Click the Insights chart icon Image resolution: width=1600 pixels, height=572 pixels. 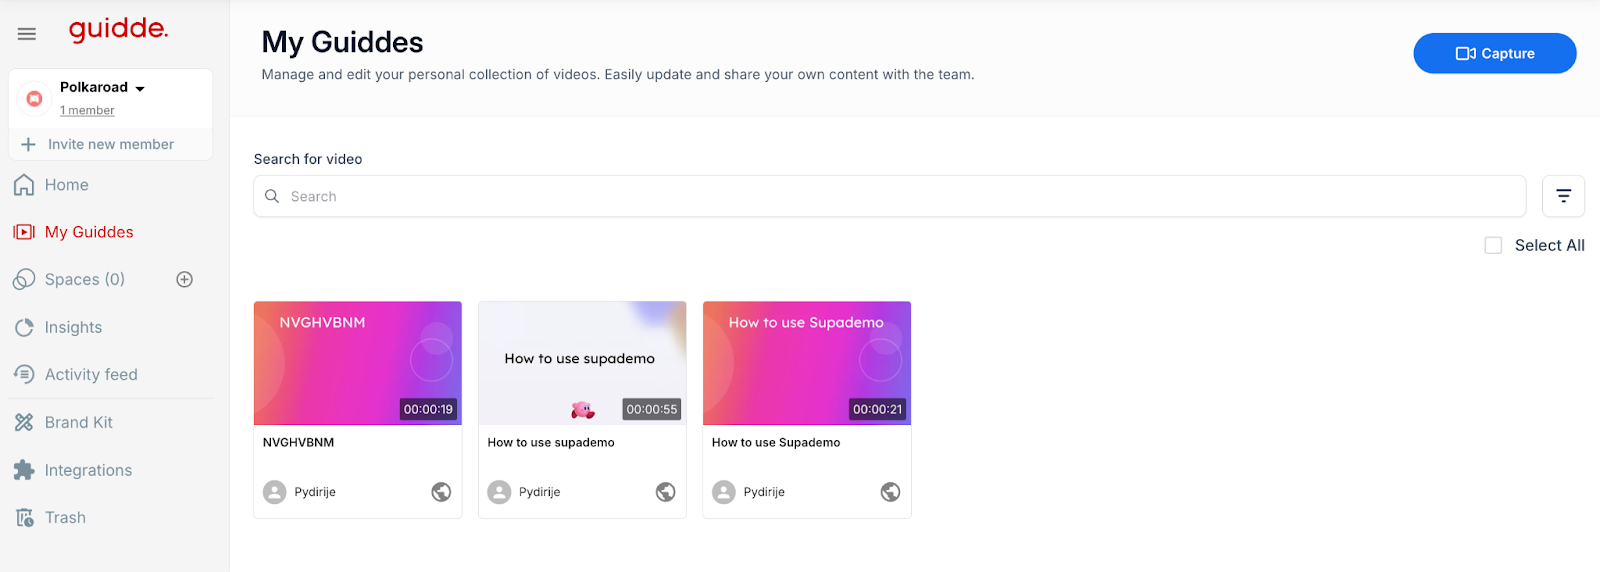24,327
